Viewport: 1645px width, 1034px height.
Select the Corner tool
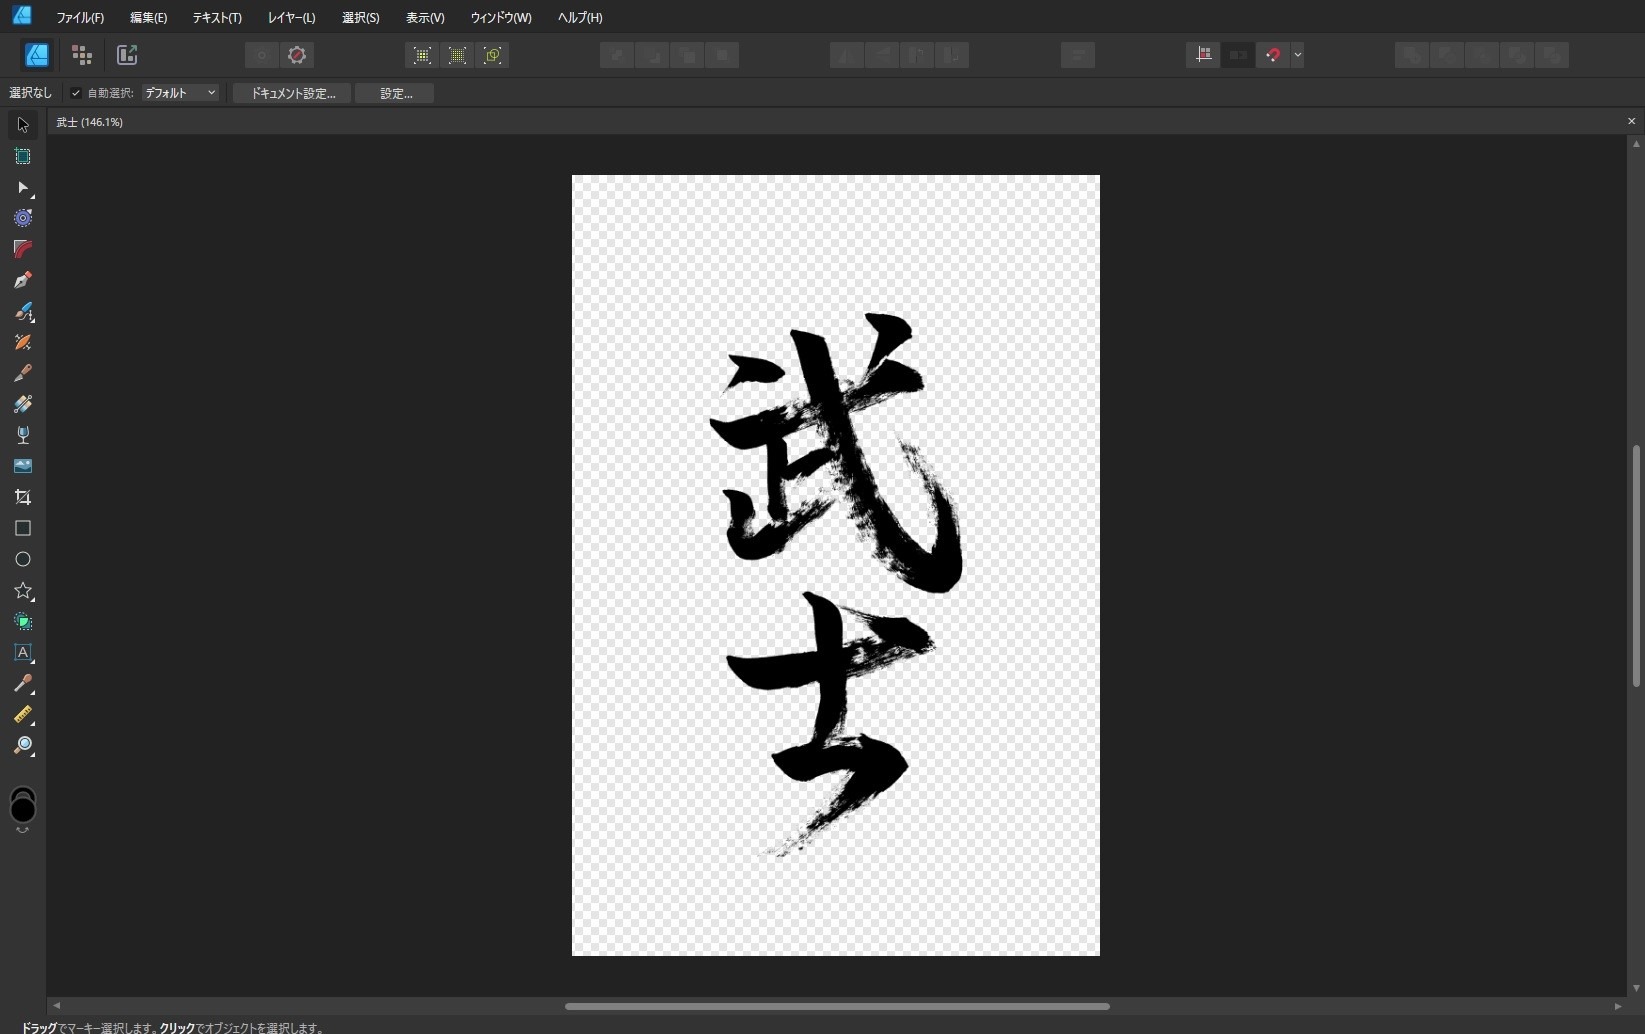click(x=22, y=249)
